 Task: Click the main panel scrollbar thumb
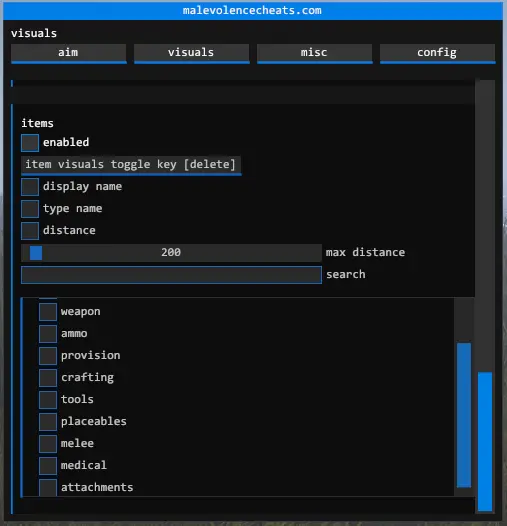click(x=485, y=441)
